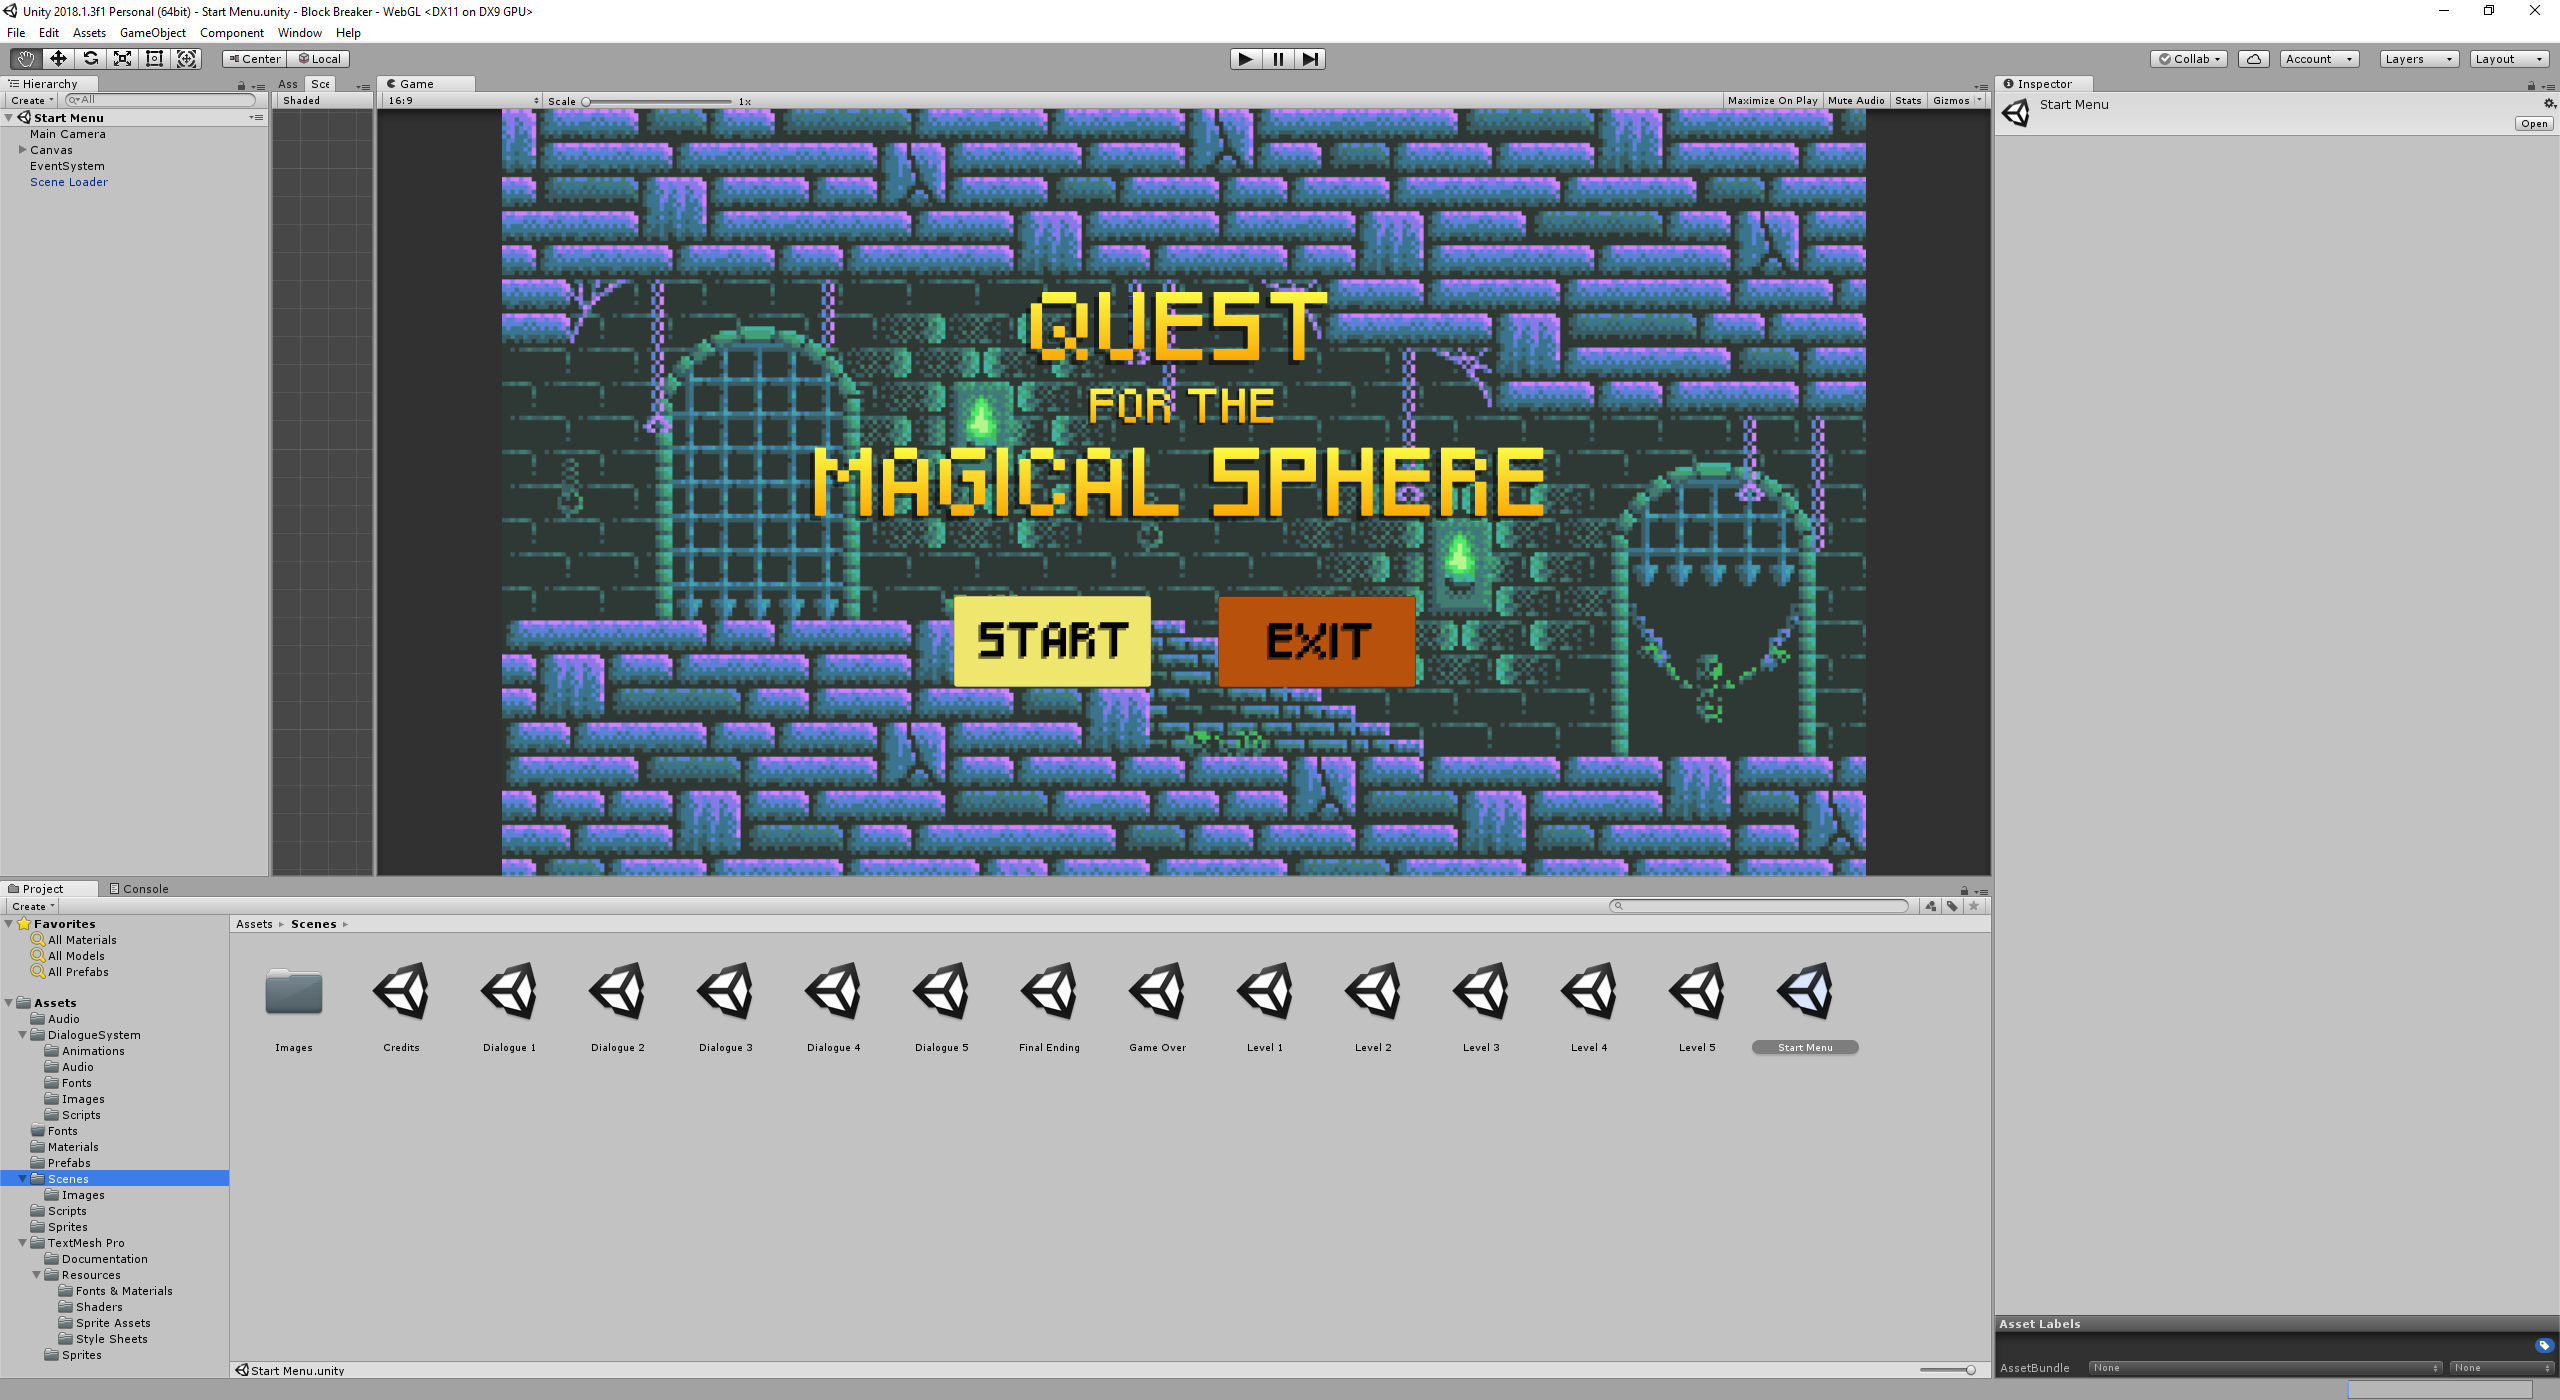Select the Hand tool in toolbar

tap(25, 59)
